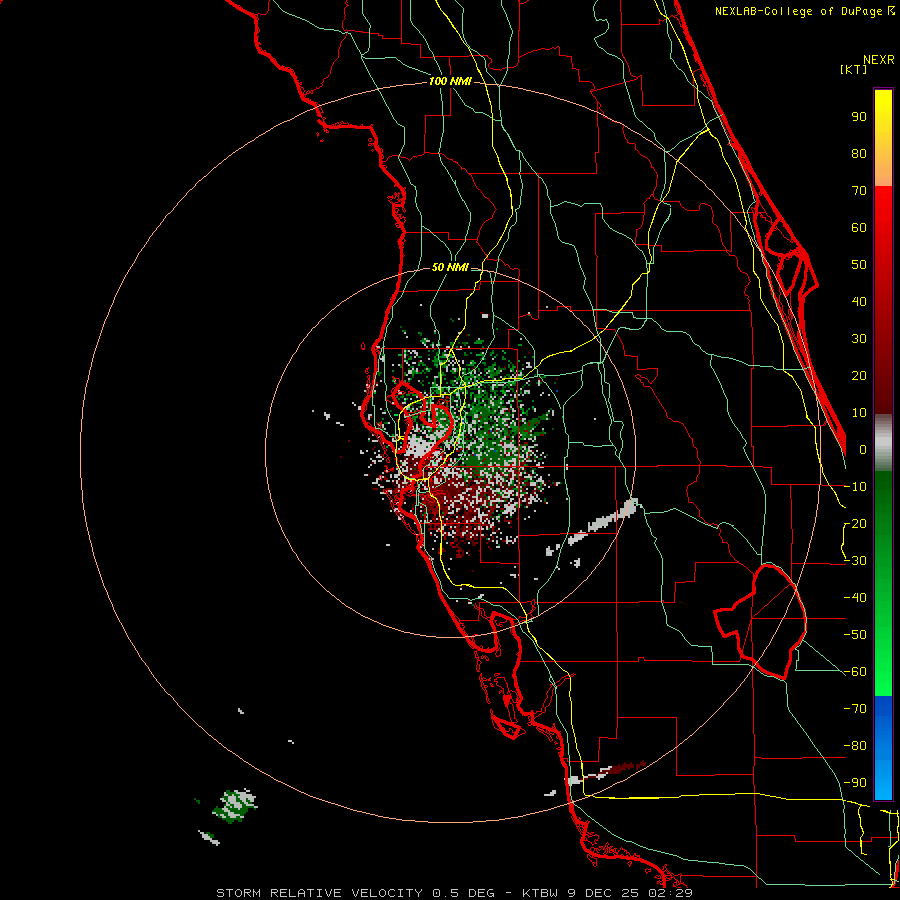Click the 50 NMI range ring label
900x900 pixels.
click(x=450, y=267)
